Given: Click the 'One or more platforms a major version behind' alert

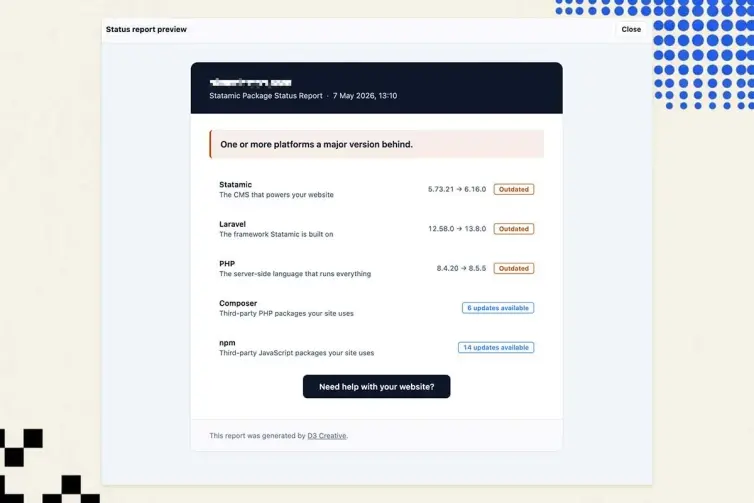Looking at the screenshot, I should [377, 144].
